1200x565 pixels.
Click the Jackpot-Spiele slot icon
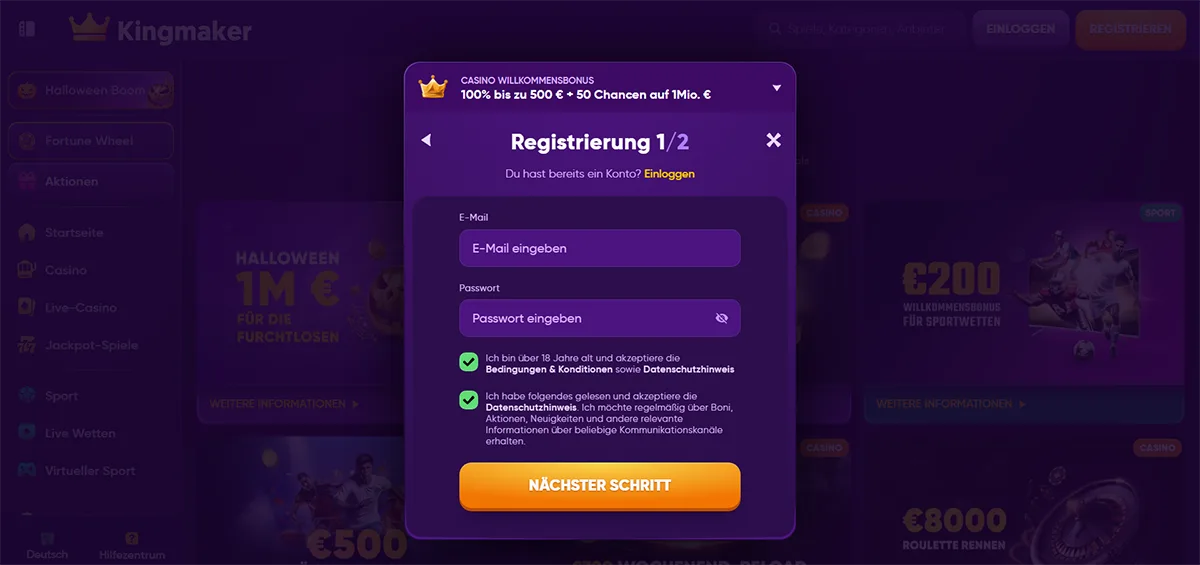tap(27, 345)
